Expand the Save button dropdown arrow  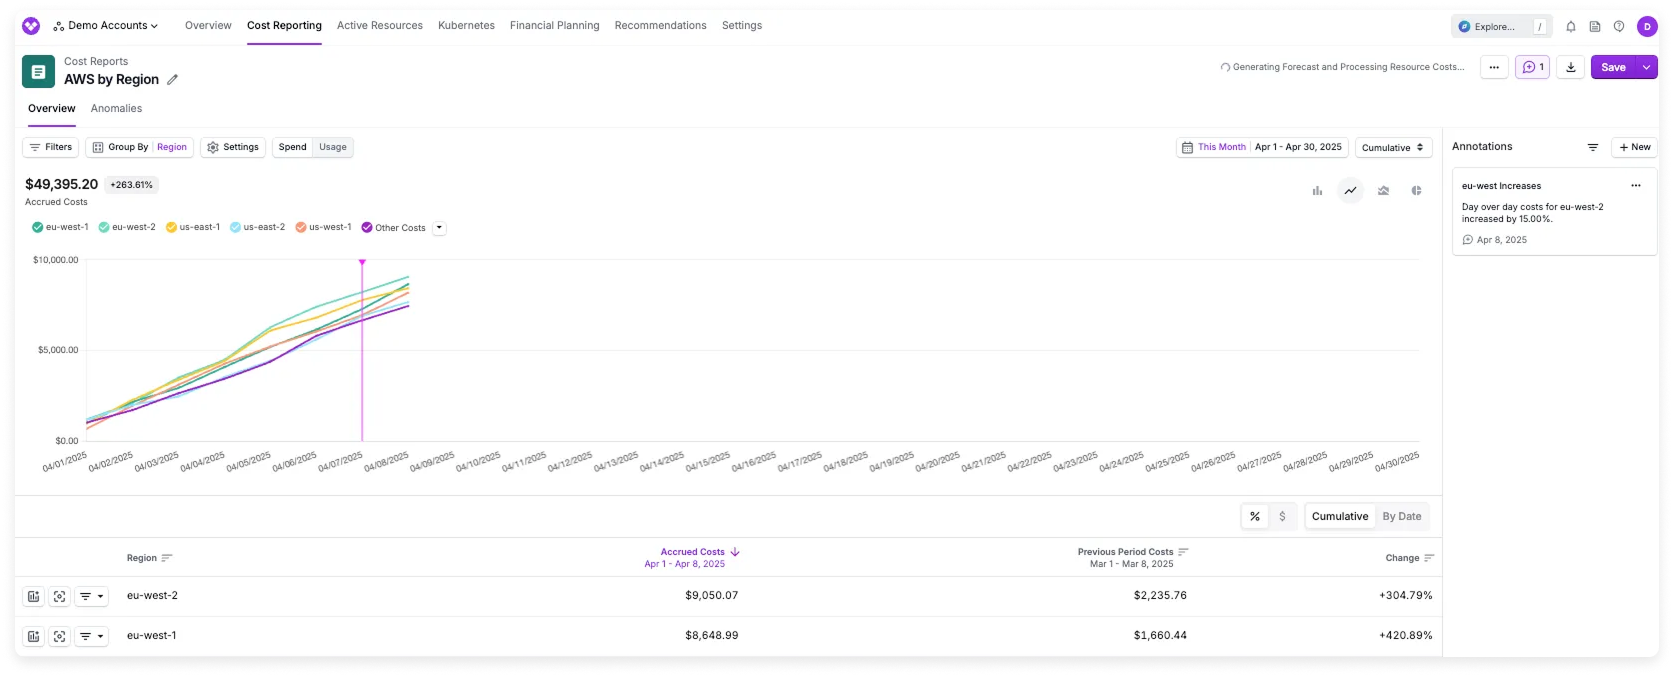(1646, 67)
